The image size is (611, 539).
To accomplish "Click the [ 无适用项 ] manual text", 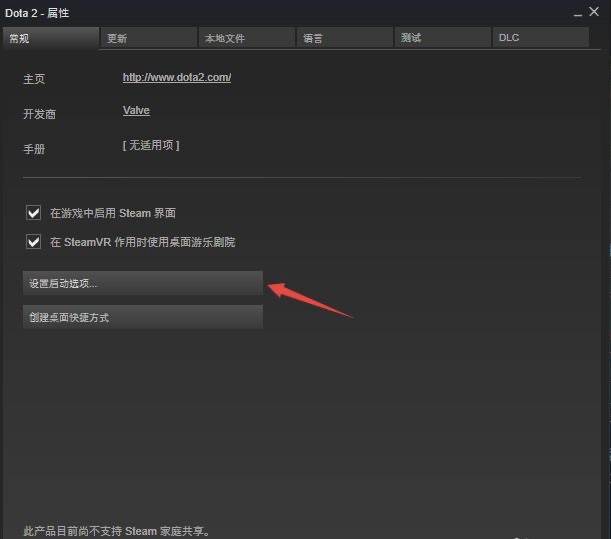I will tap(151, 145).
